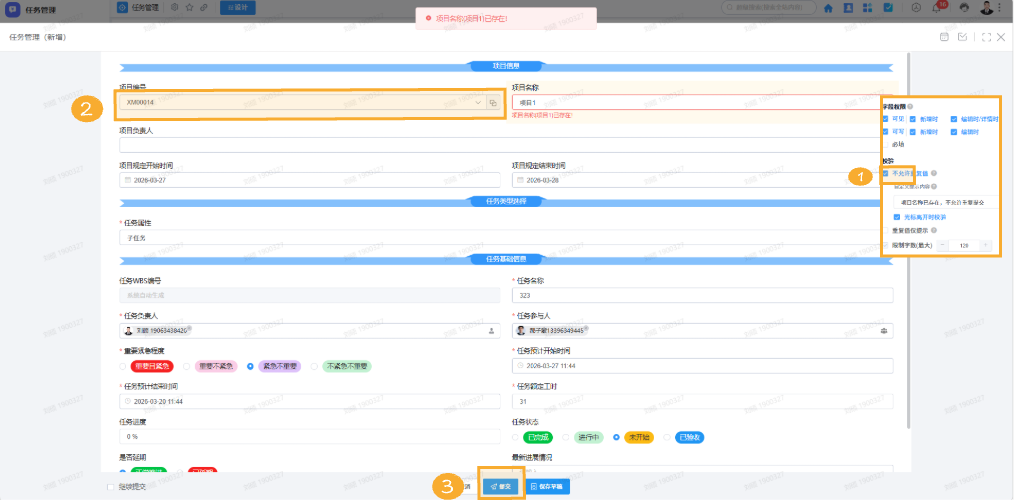This screenshot has height=500, width=1014.
Task: Click the blue 提交 submit button
Action: pyautogui.click(x=501, y=486)
